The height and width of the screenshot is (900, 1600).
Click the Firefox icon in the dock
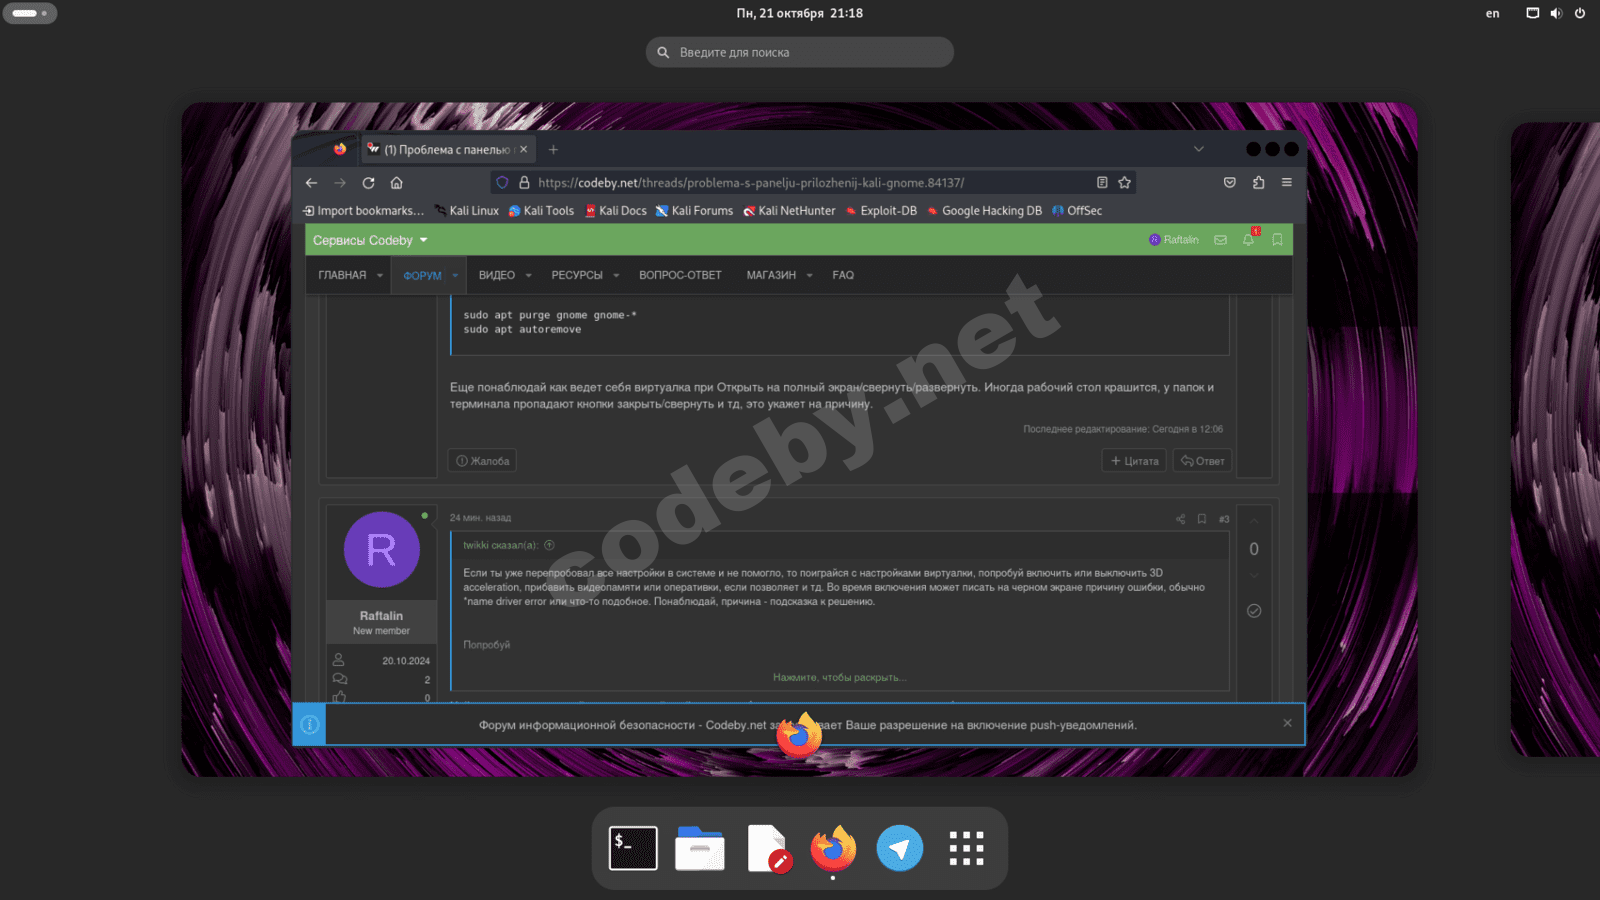click(833, 848)
